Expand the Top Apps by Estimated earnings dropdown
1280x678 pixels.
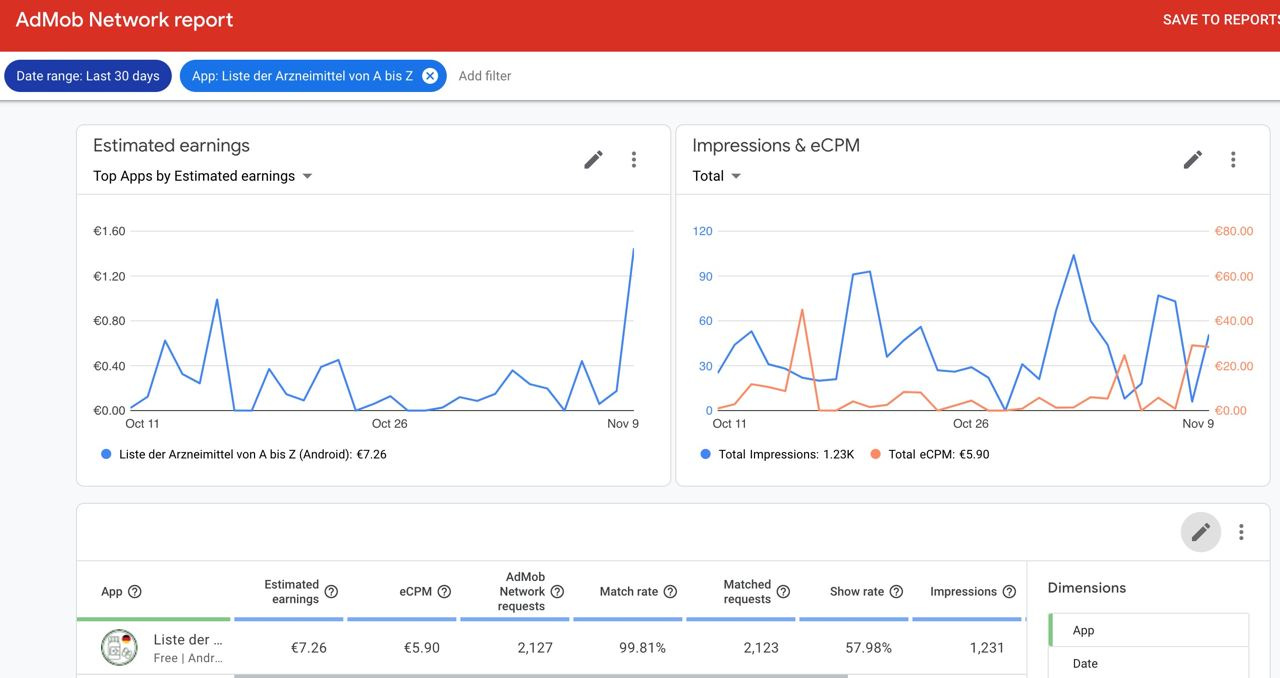click(203, 176)
